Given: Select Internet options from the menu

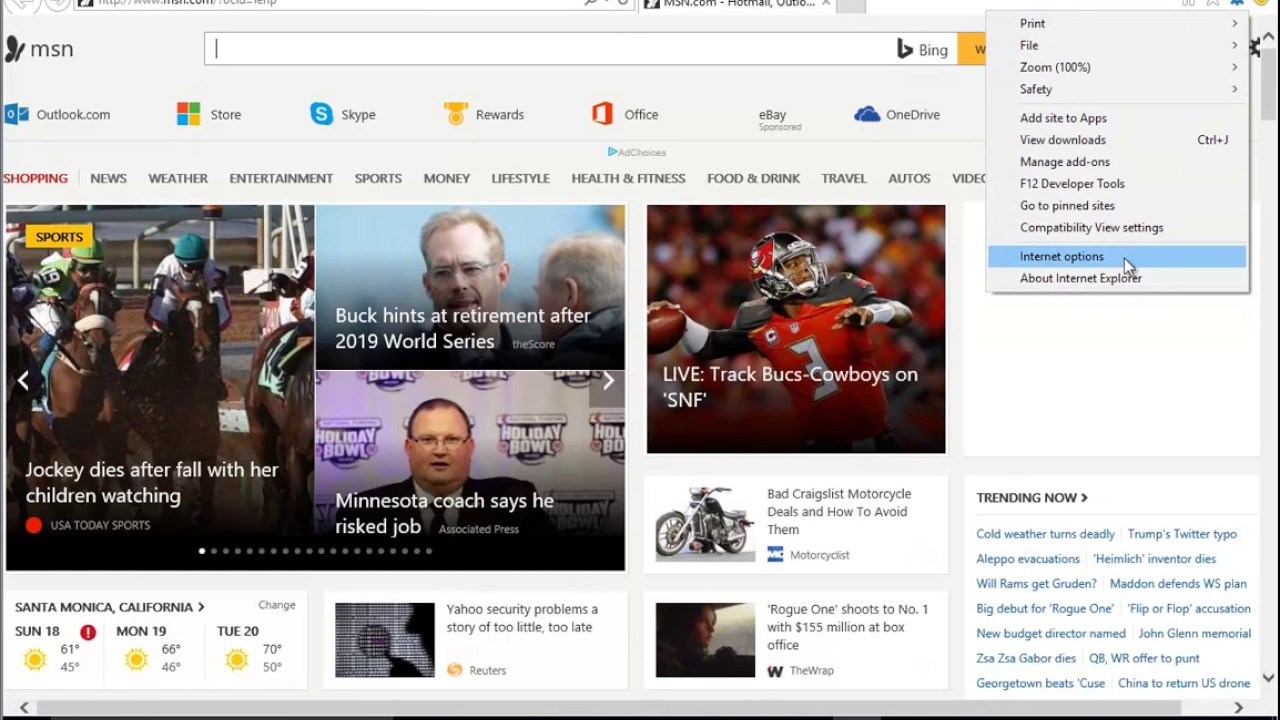Looking at the screenshot, I should 1117,257.
